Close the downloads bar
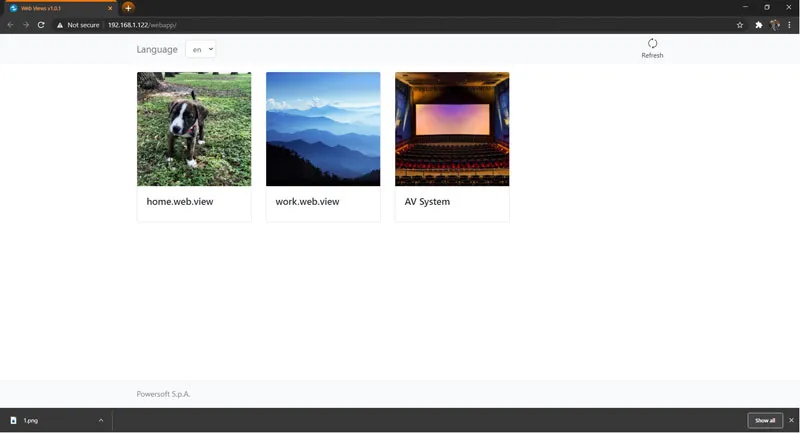800x433 pixels. tap(791, 420)
